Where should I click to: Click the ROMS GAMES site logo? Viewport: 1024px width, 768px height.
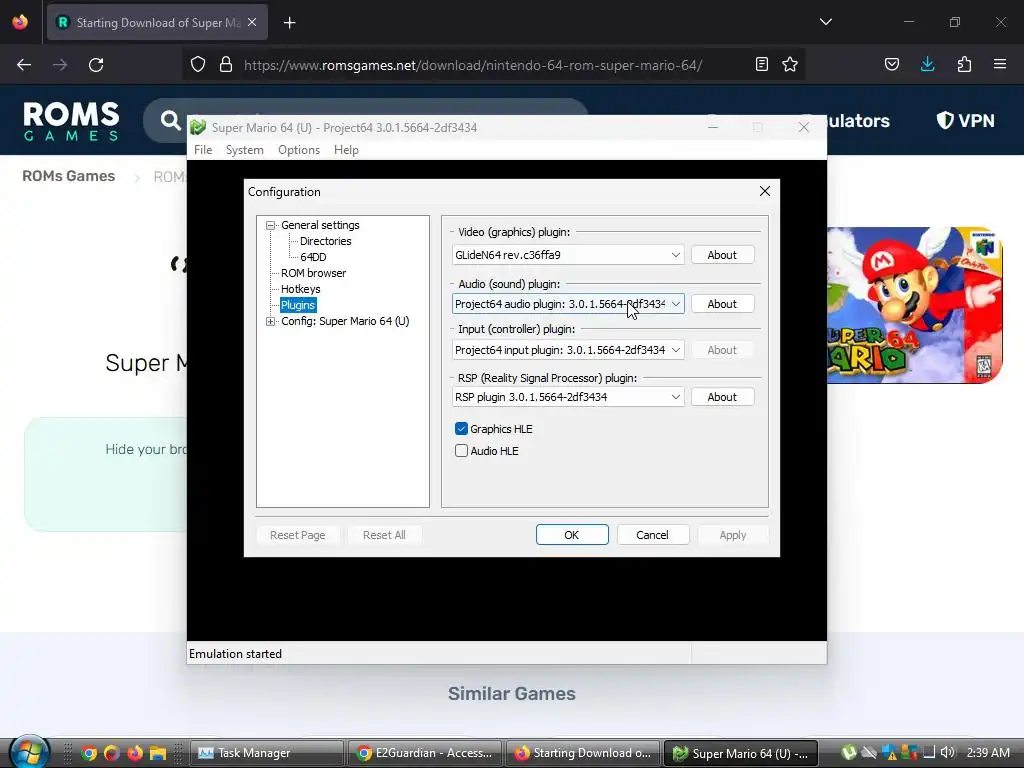[71, 121]
